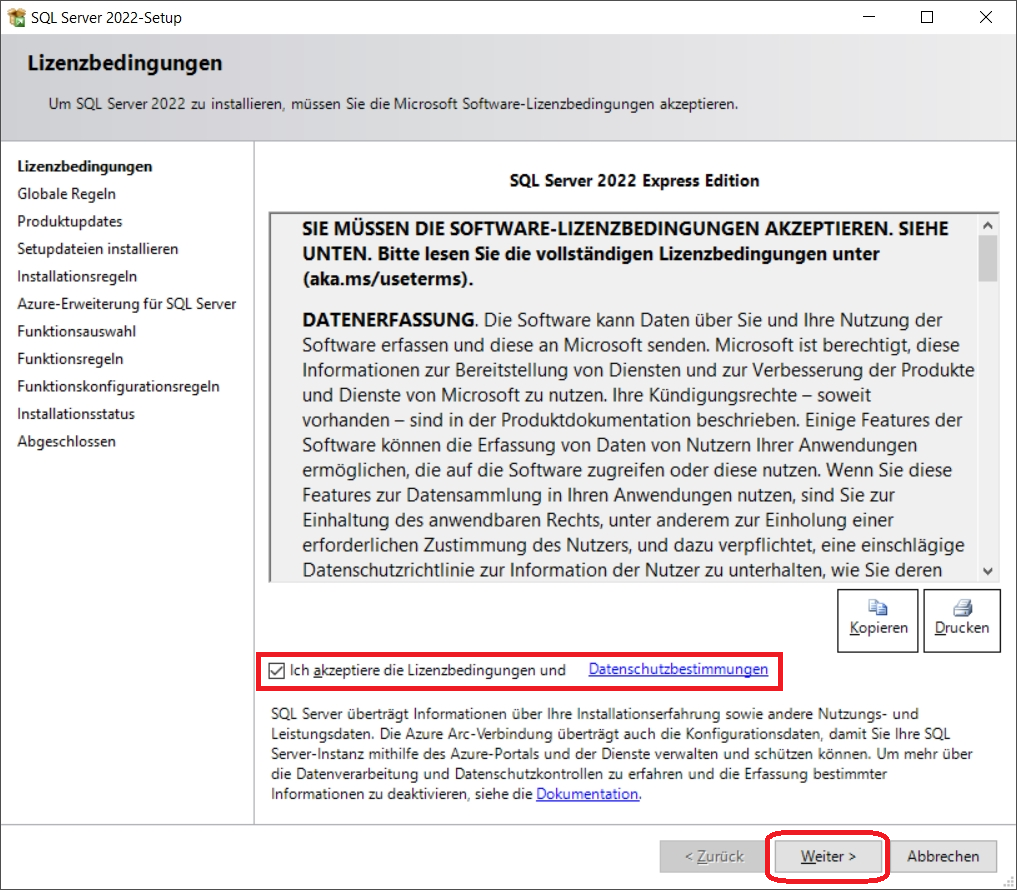This screenshot has width=1017, height=890.
Task: Click the 'SQL Server 2022 Express Edition' heading
Action: pyautogui.click(x=634, y=180)
